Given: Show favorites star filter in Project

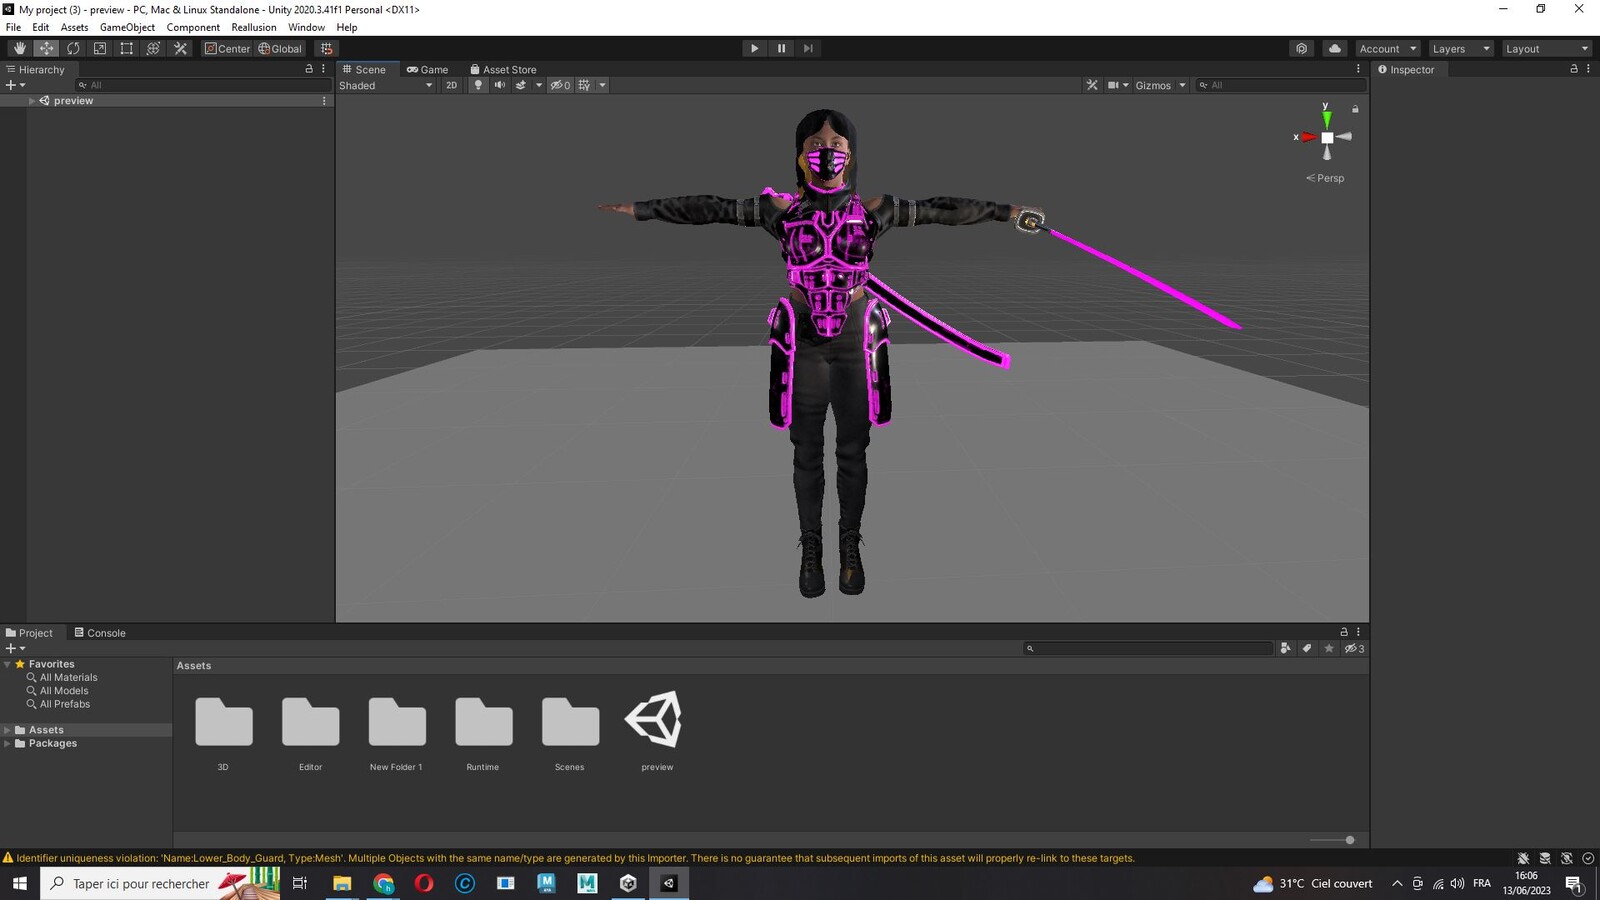Looking at the screenshot, I should pos(1329,648).
